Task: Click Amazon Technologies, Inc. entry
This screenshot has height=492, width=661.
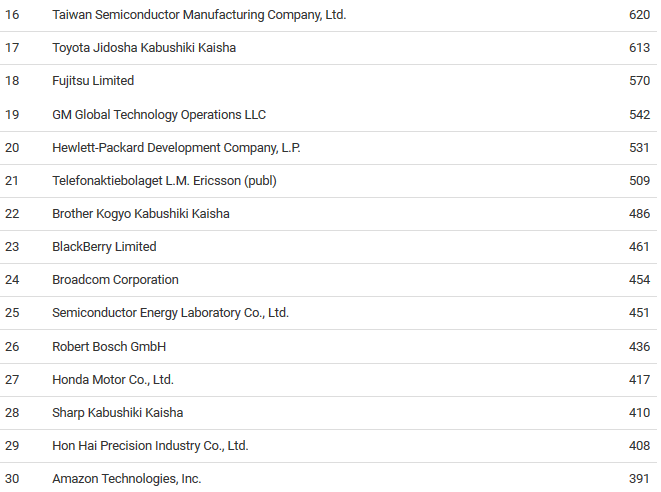Action: pyautogui.click(x=126, y=479)
